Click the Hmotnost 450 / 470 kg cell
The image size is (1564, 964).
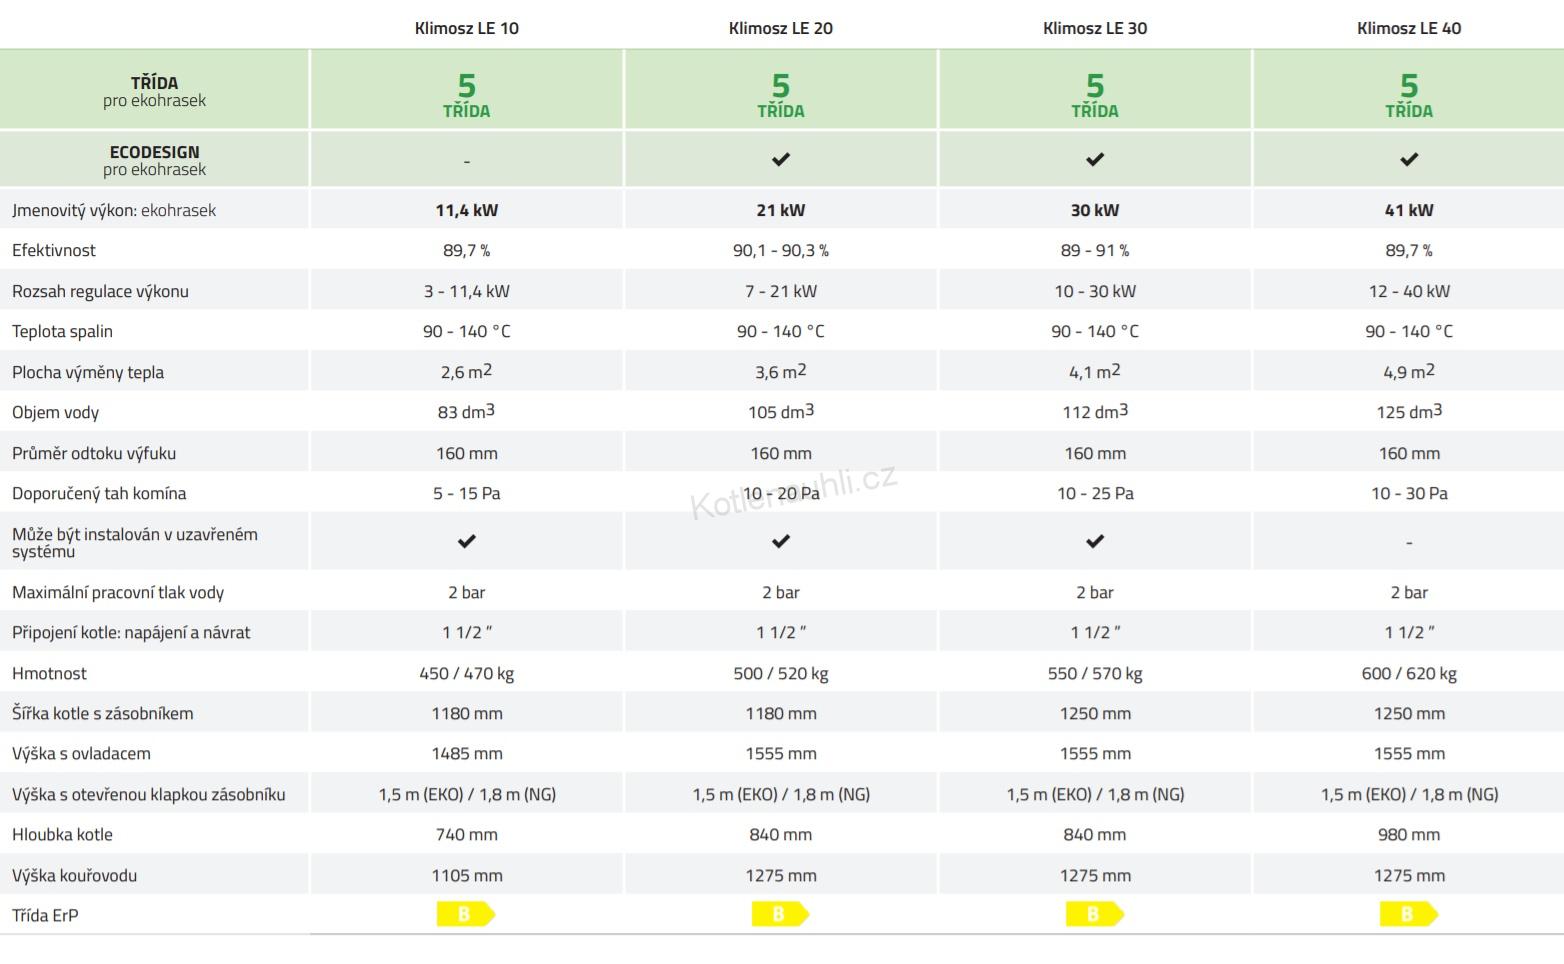click(467, 673)
